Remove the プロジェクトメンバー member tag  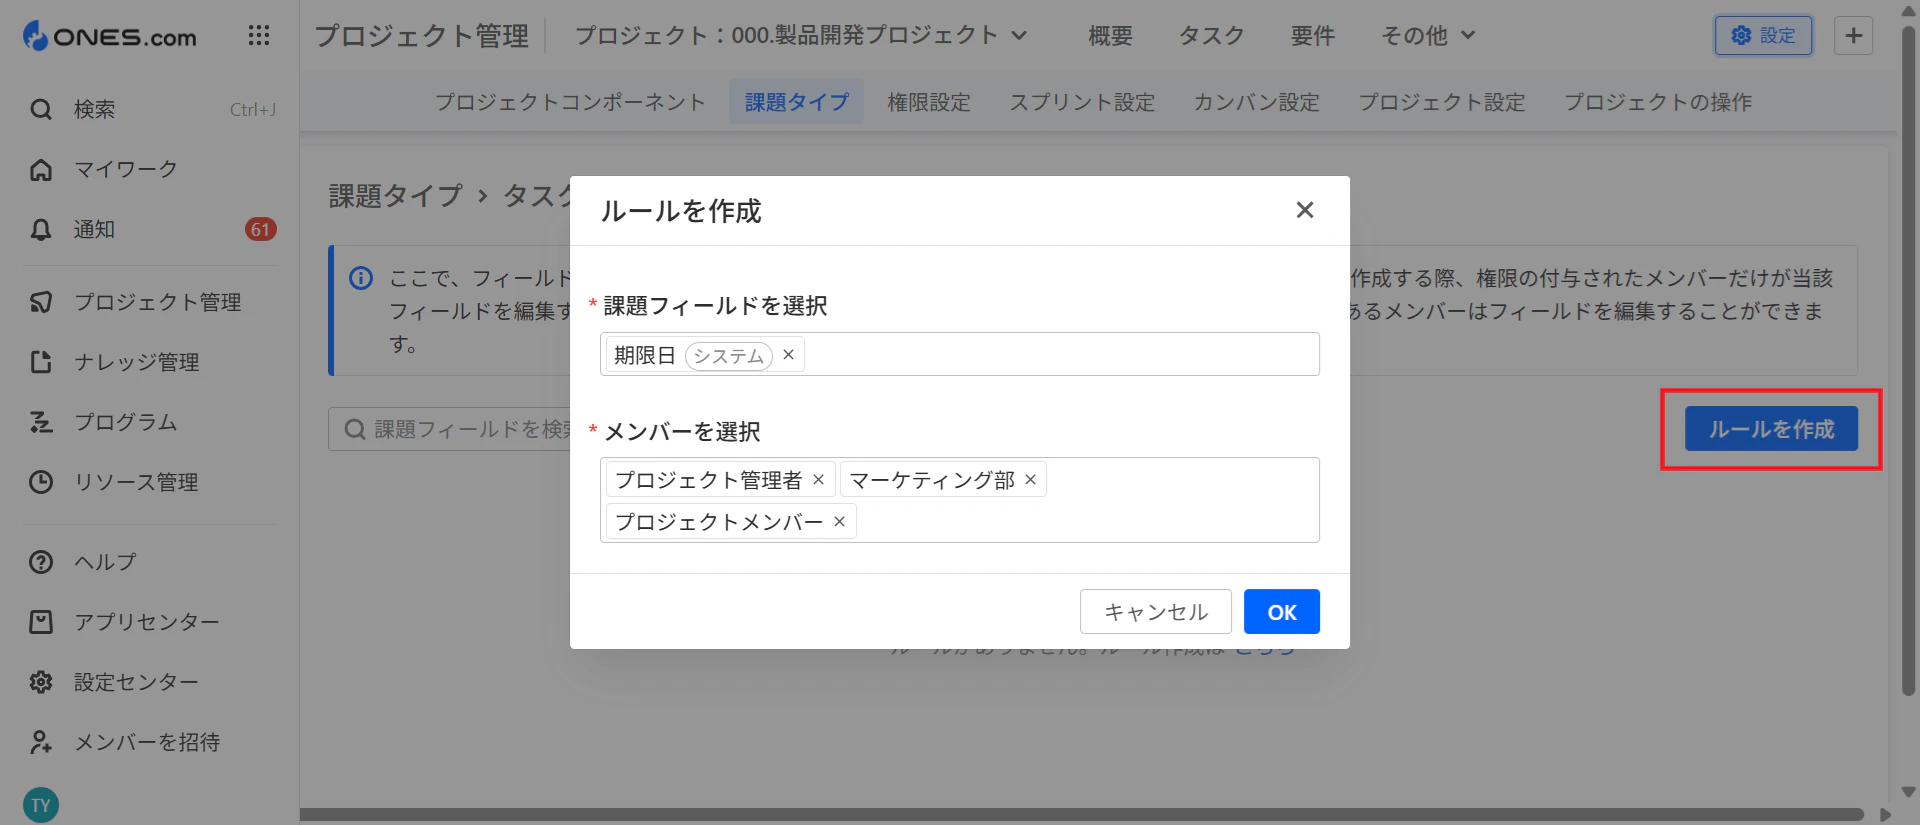click(x=839, y=522)
